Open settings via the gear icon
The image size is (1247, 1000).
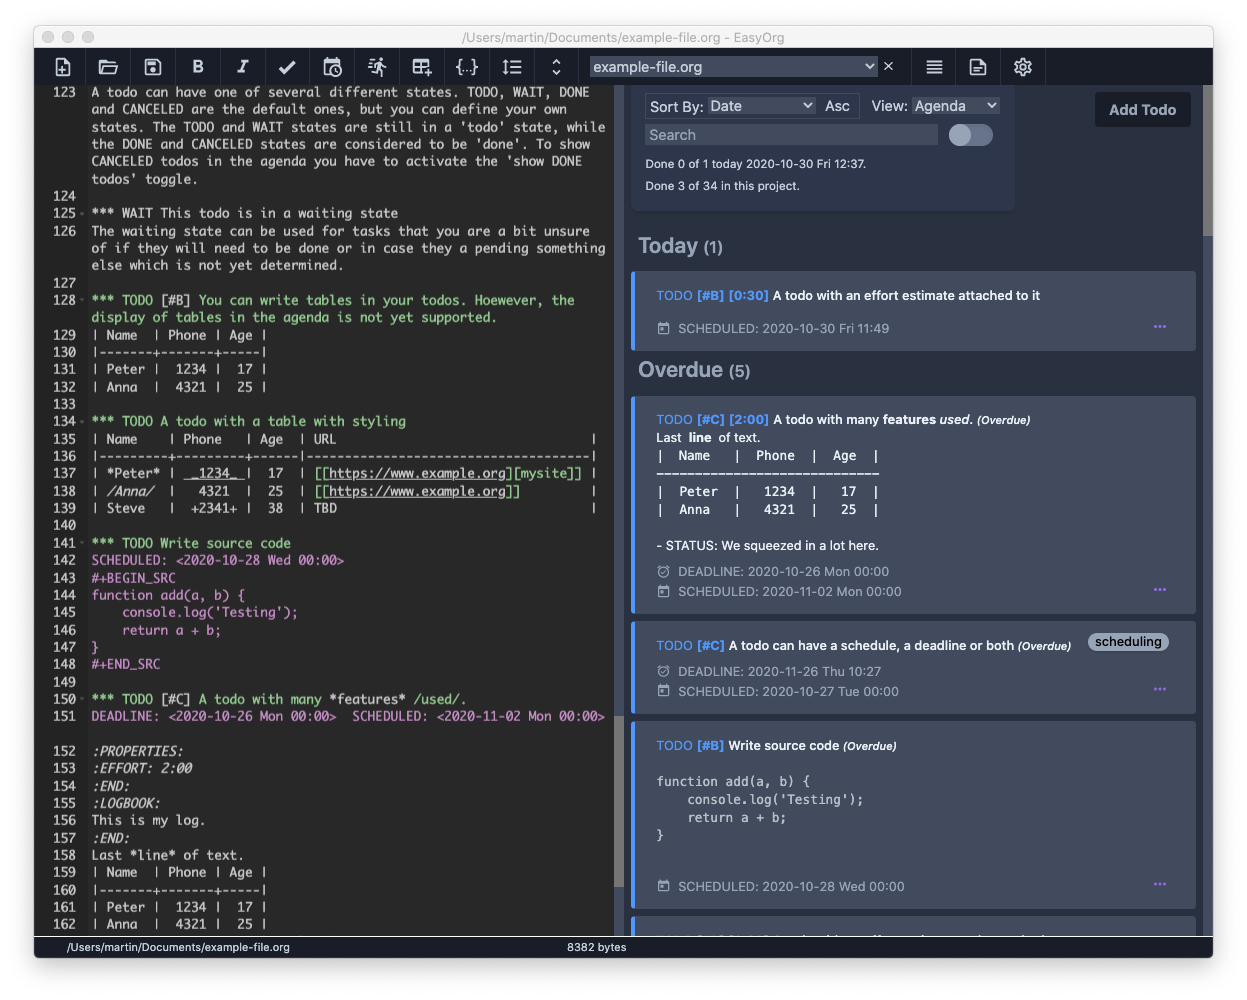[1022, 66]
